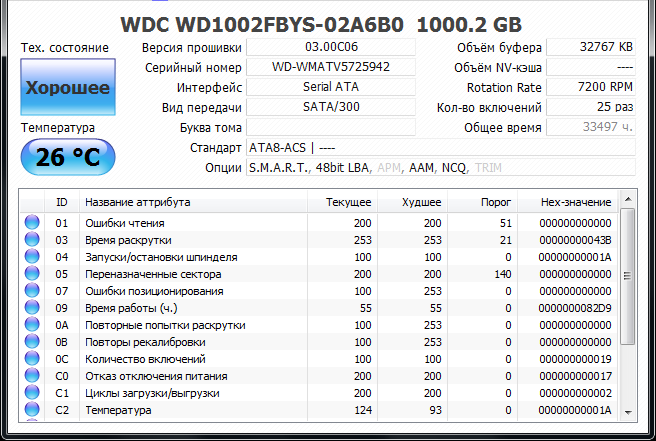The image size is (656, 441).
Task: Sort by the ID column header
Action: click(x=62, y=202)
